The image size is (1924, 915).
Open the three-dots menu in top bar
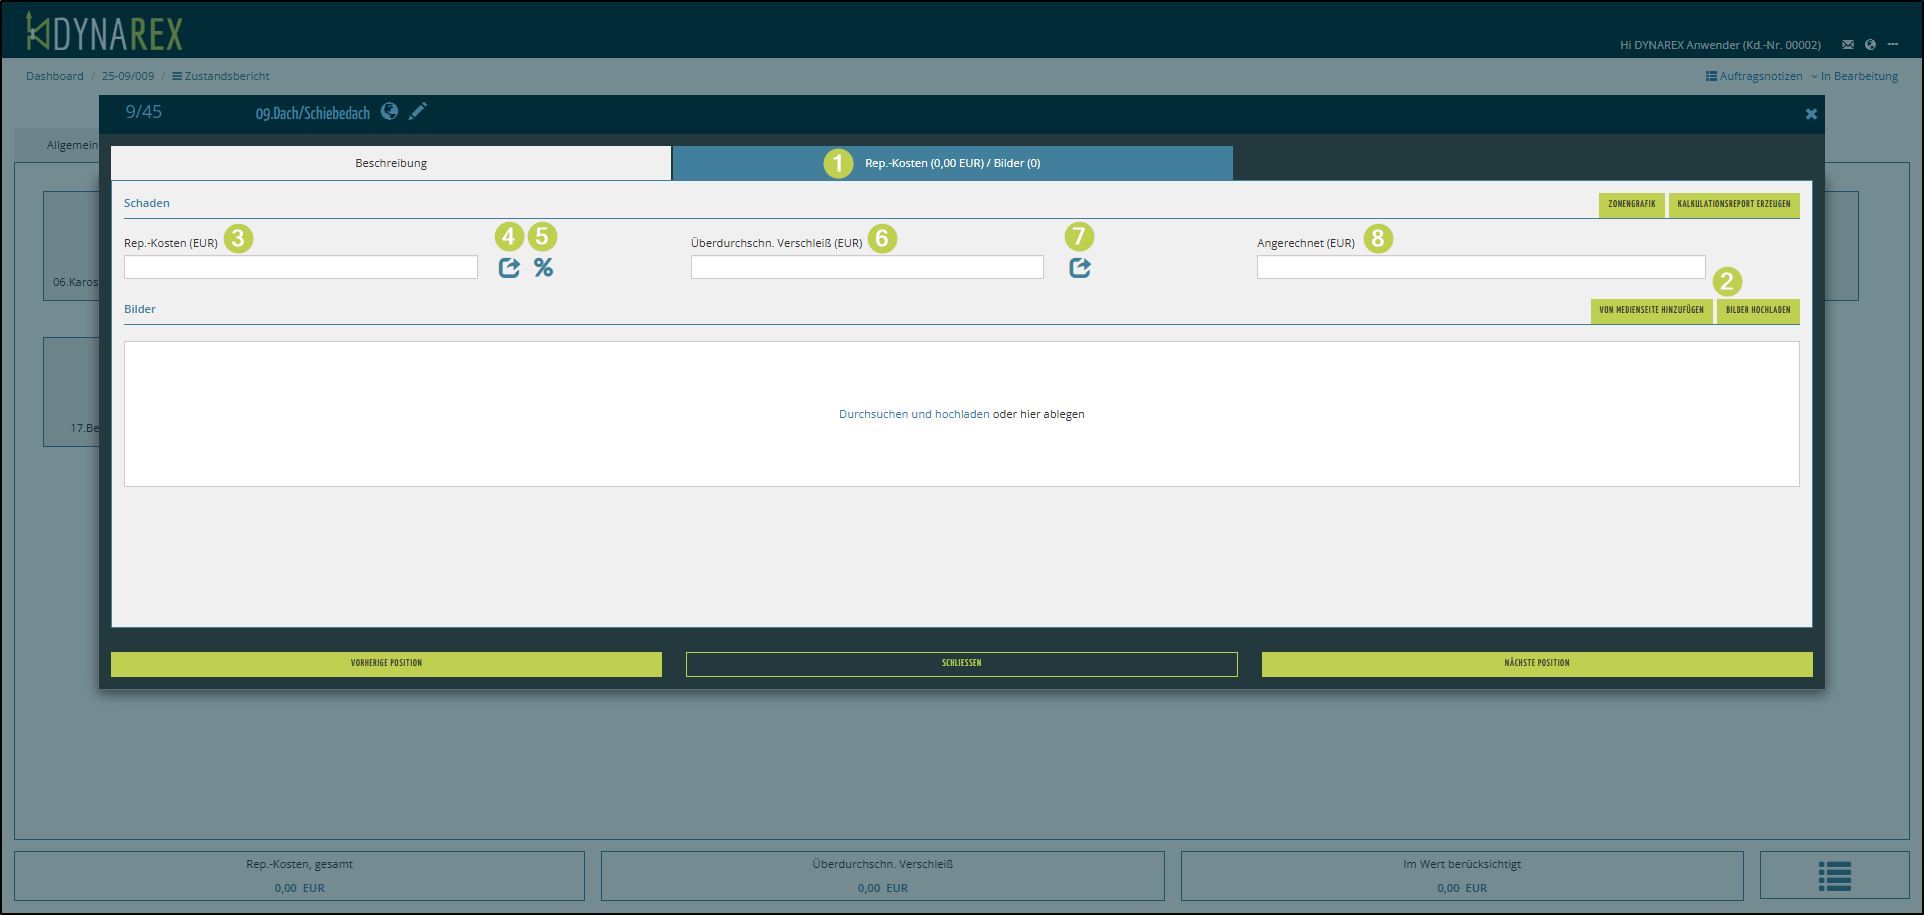coord(1893,44)
